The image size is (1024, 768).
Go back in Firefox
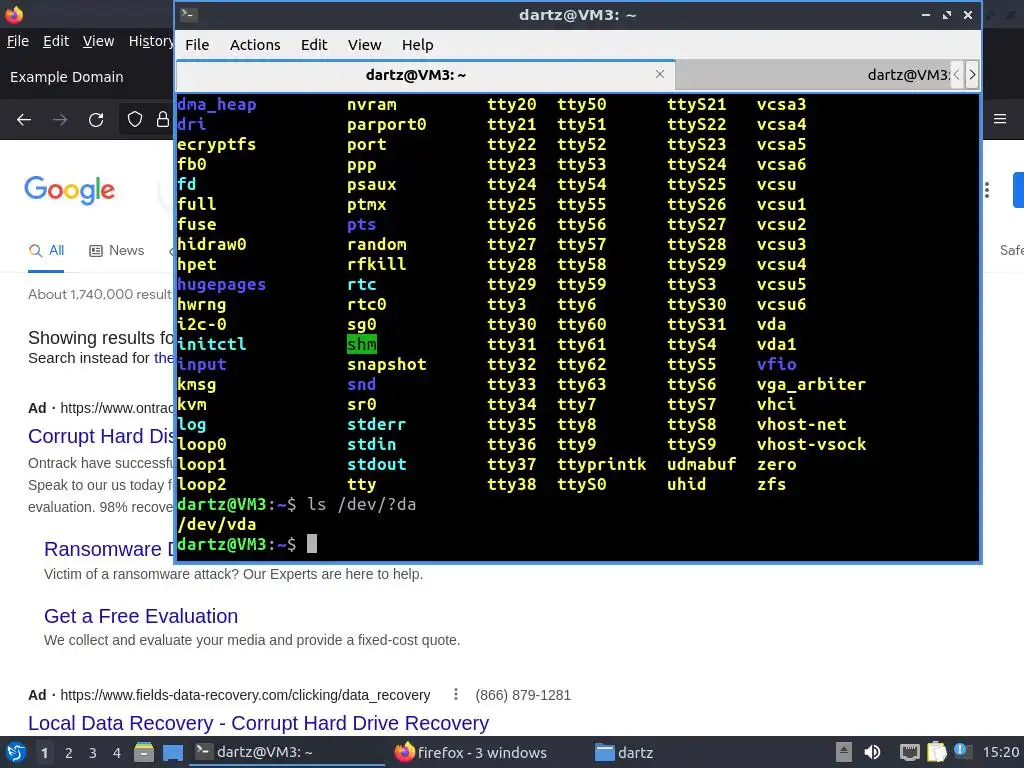(24, 120)
